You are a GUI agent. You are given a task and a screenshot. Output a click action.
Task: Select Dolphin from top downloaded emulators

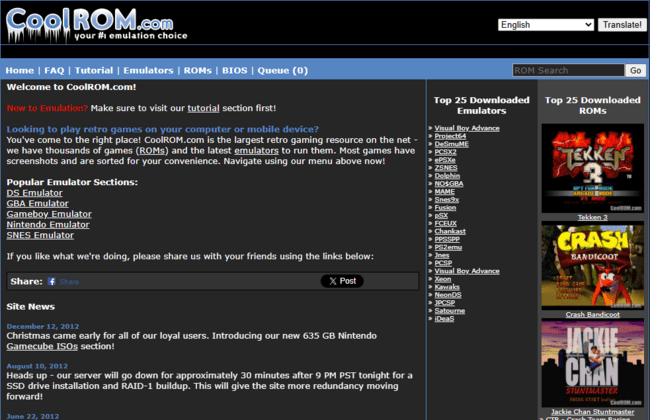(x=449, y=175)
